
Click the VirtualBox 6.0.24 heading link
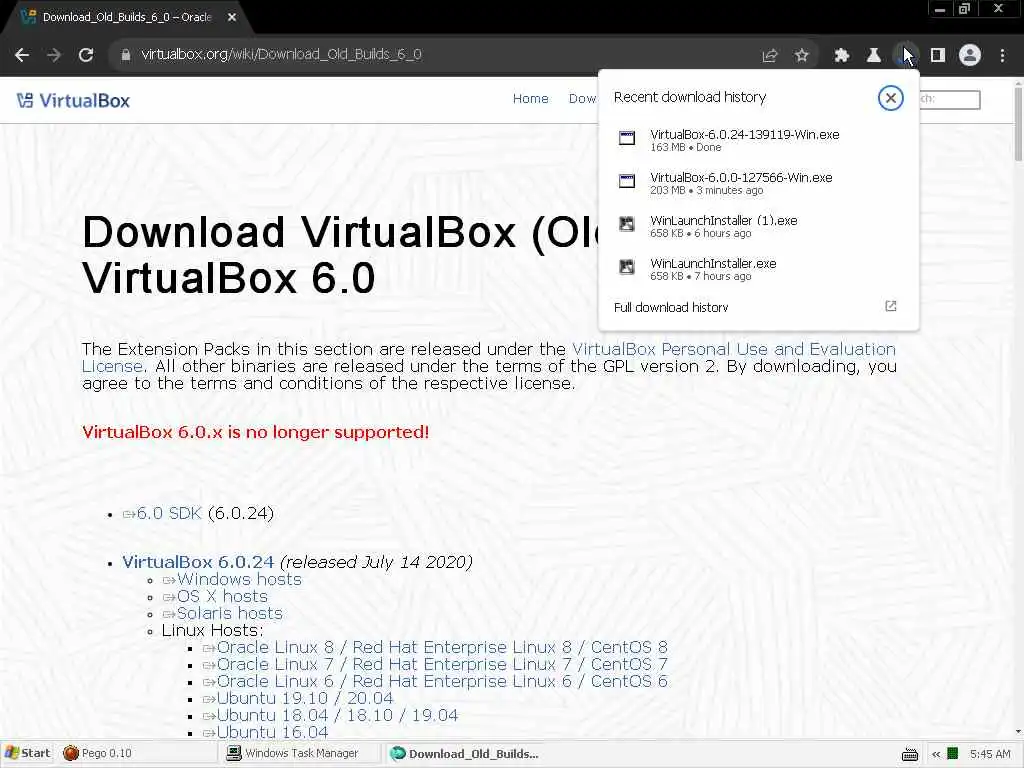tap(198, 562)
